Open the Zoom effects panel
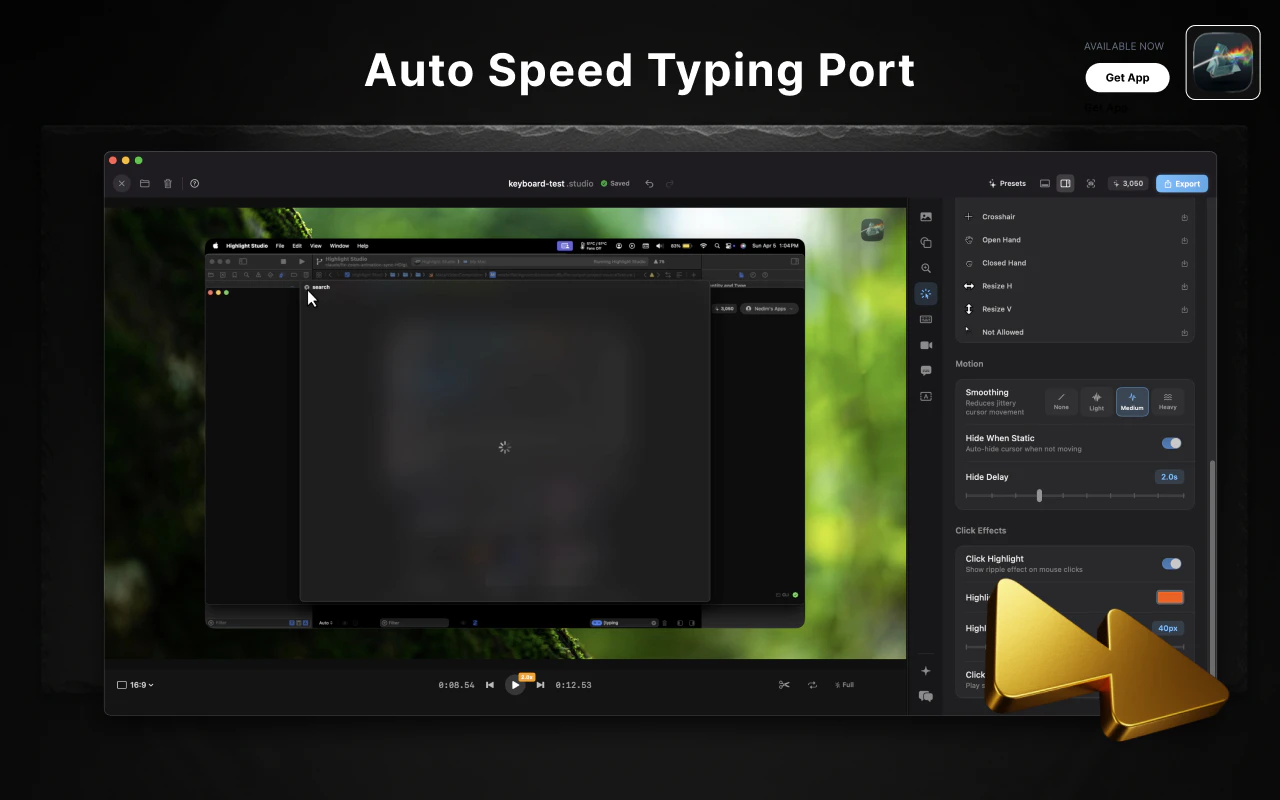1280x800 pixels. (x=925, y=267)
